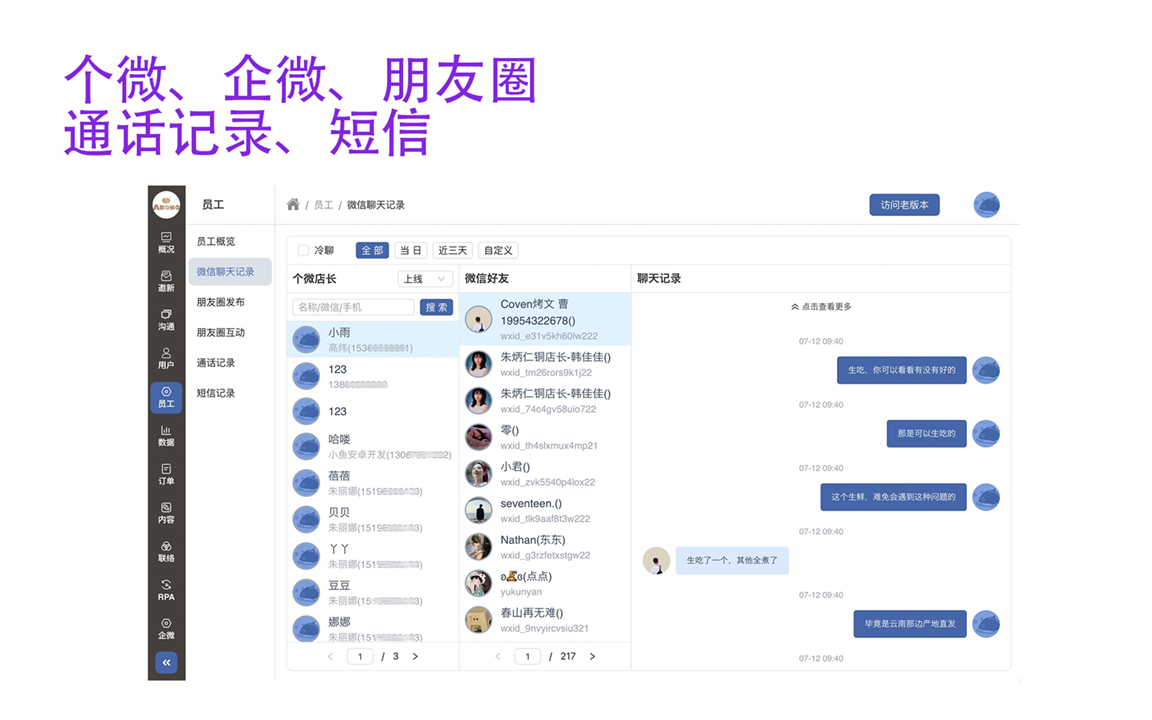The image size is (1152, 720).
Task: Open the RPA sidebar icon
Action: [x=166, y=590]
